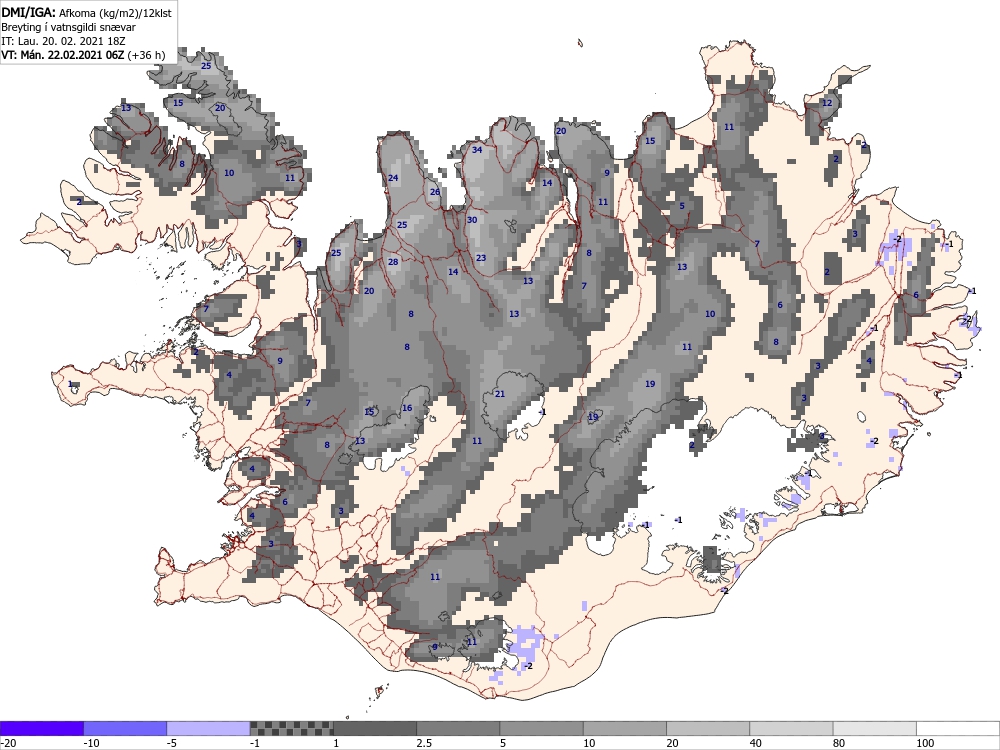
Task: Click the map value '23'
Action: tap(481, 258)
